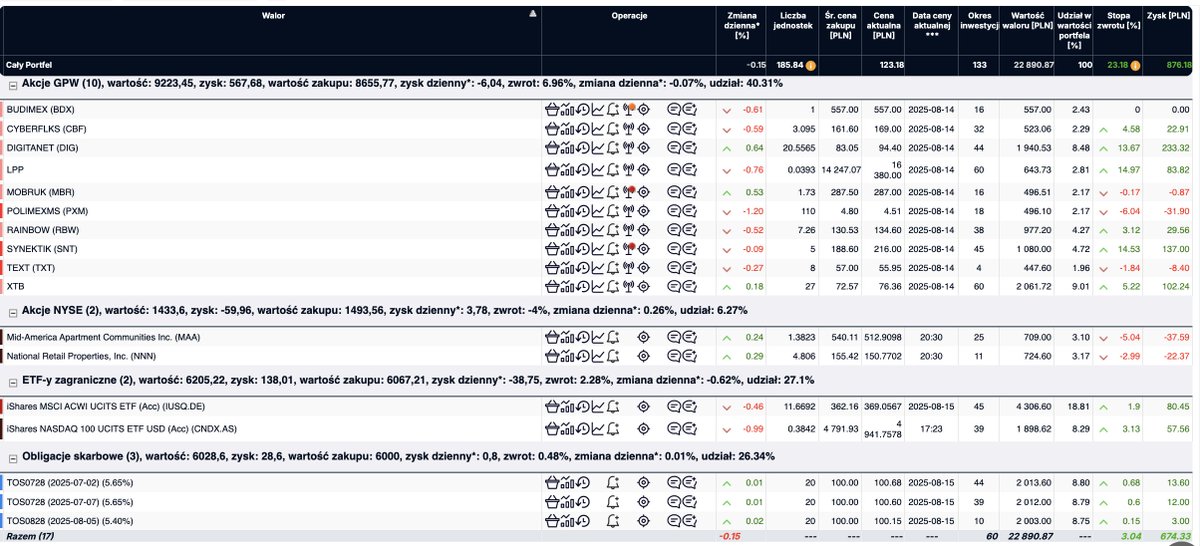Open the history clock icon for National Retail Properties
This screenshot has width=1200, height=546.
[x=582, y=355]
